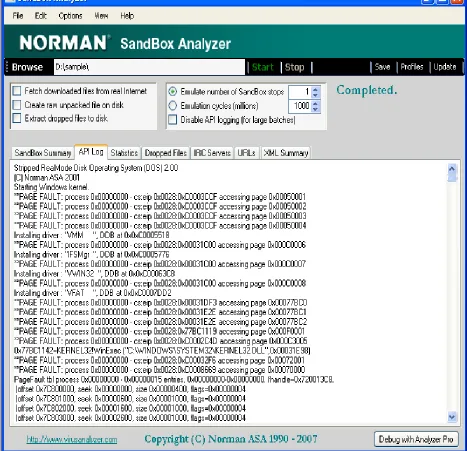Image resolution: width=467 pixels, height=451 pixels.
Task: Click the KERNEL32!WinExec log line
Action: tap(162, 351)
